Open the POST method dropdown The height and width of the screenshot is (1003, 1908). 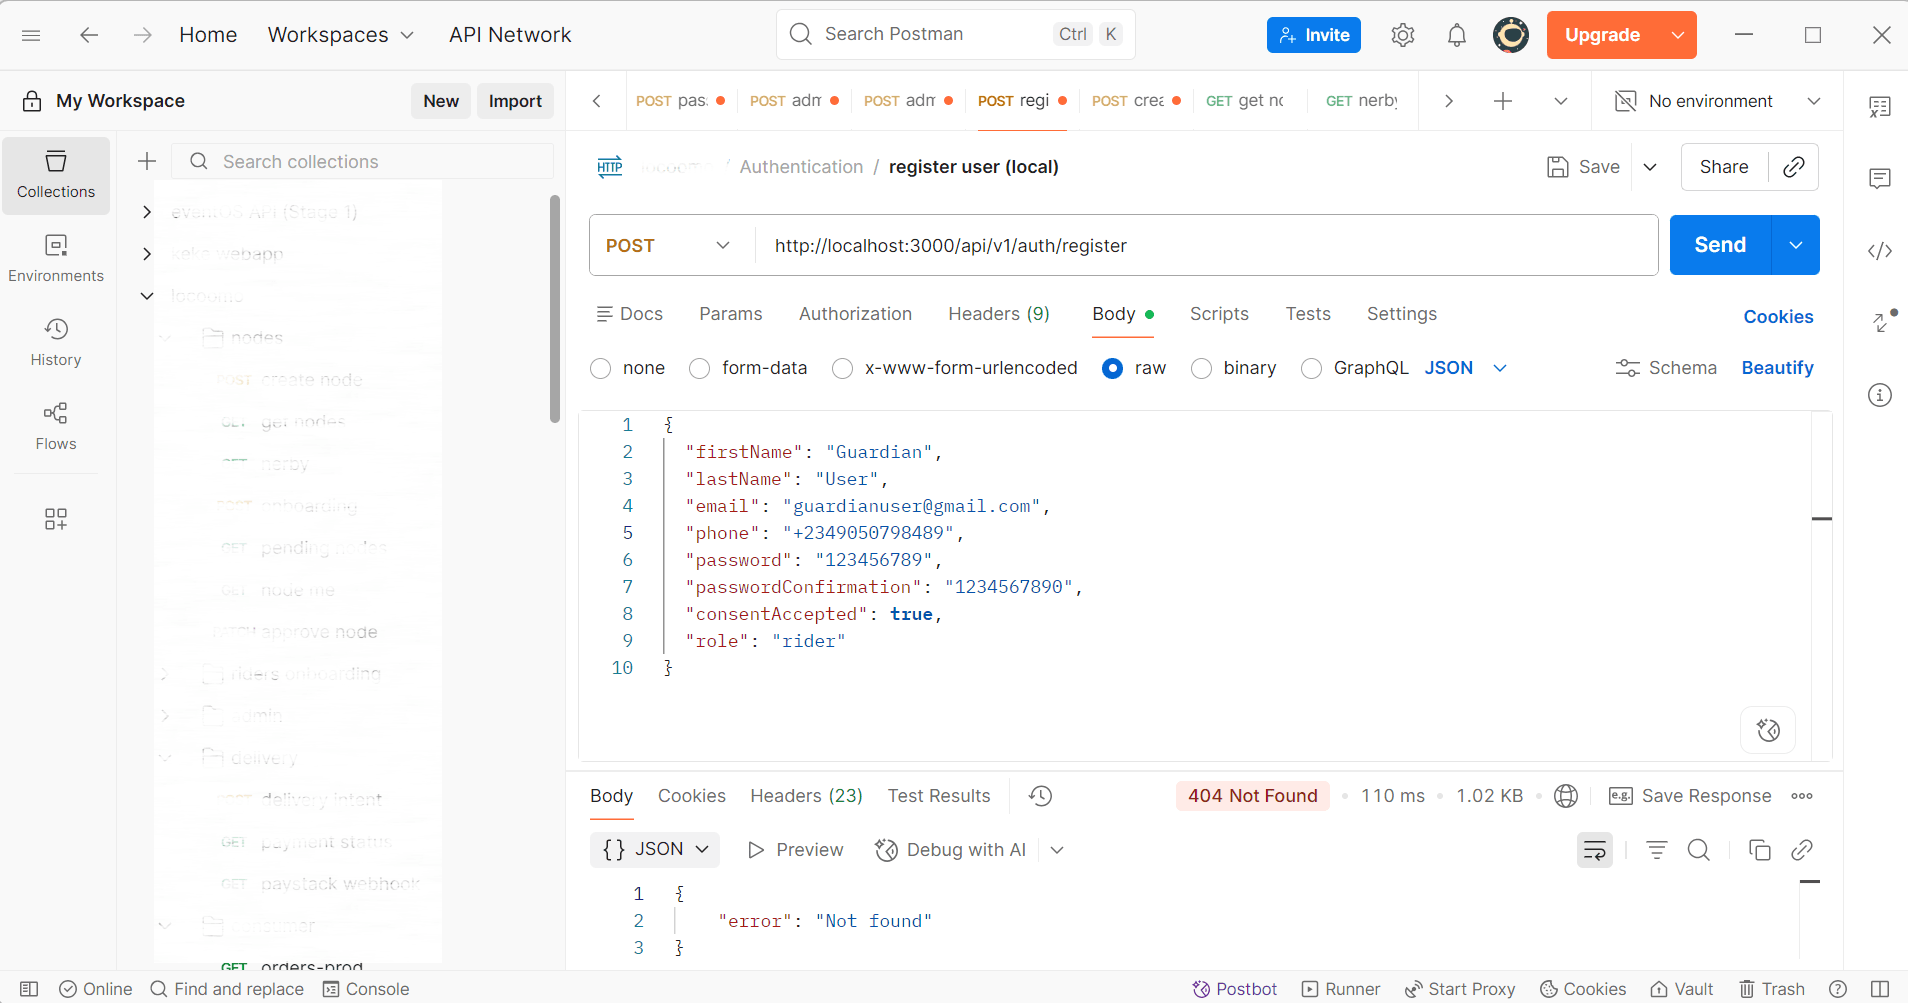pos(668,245)
